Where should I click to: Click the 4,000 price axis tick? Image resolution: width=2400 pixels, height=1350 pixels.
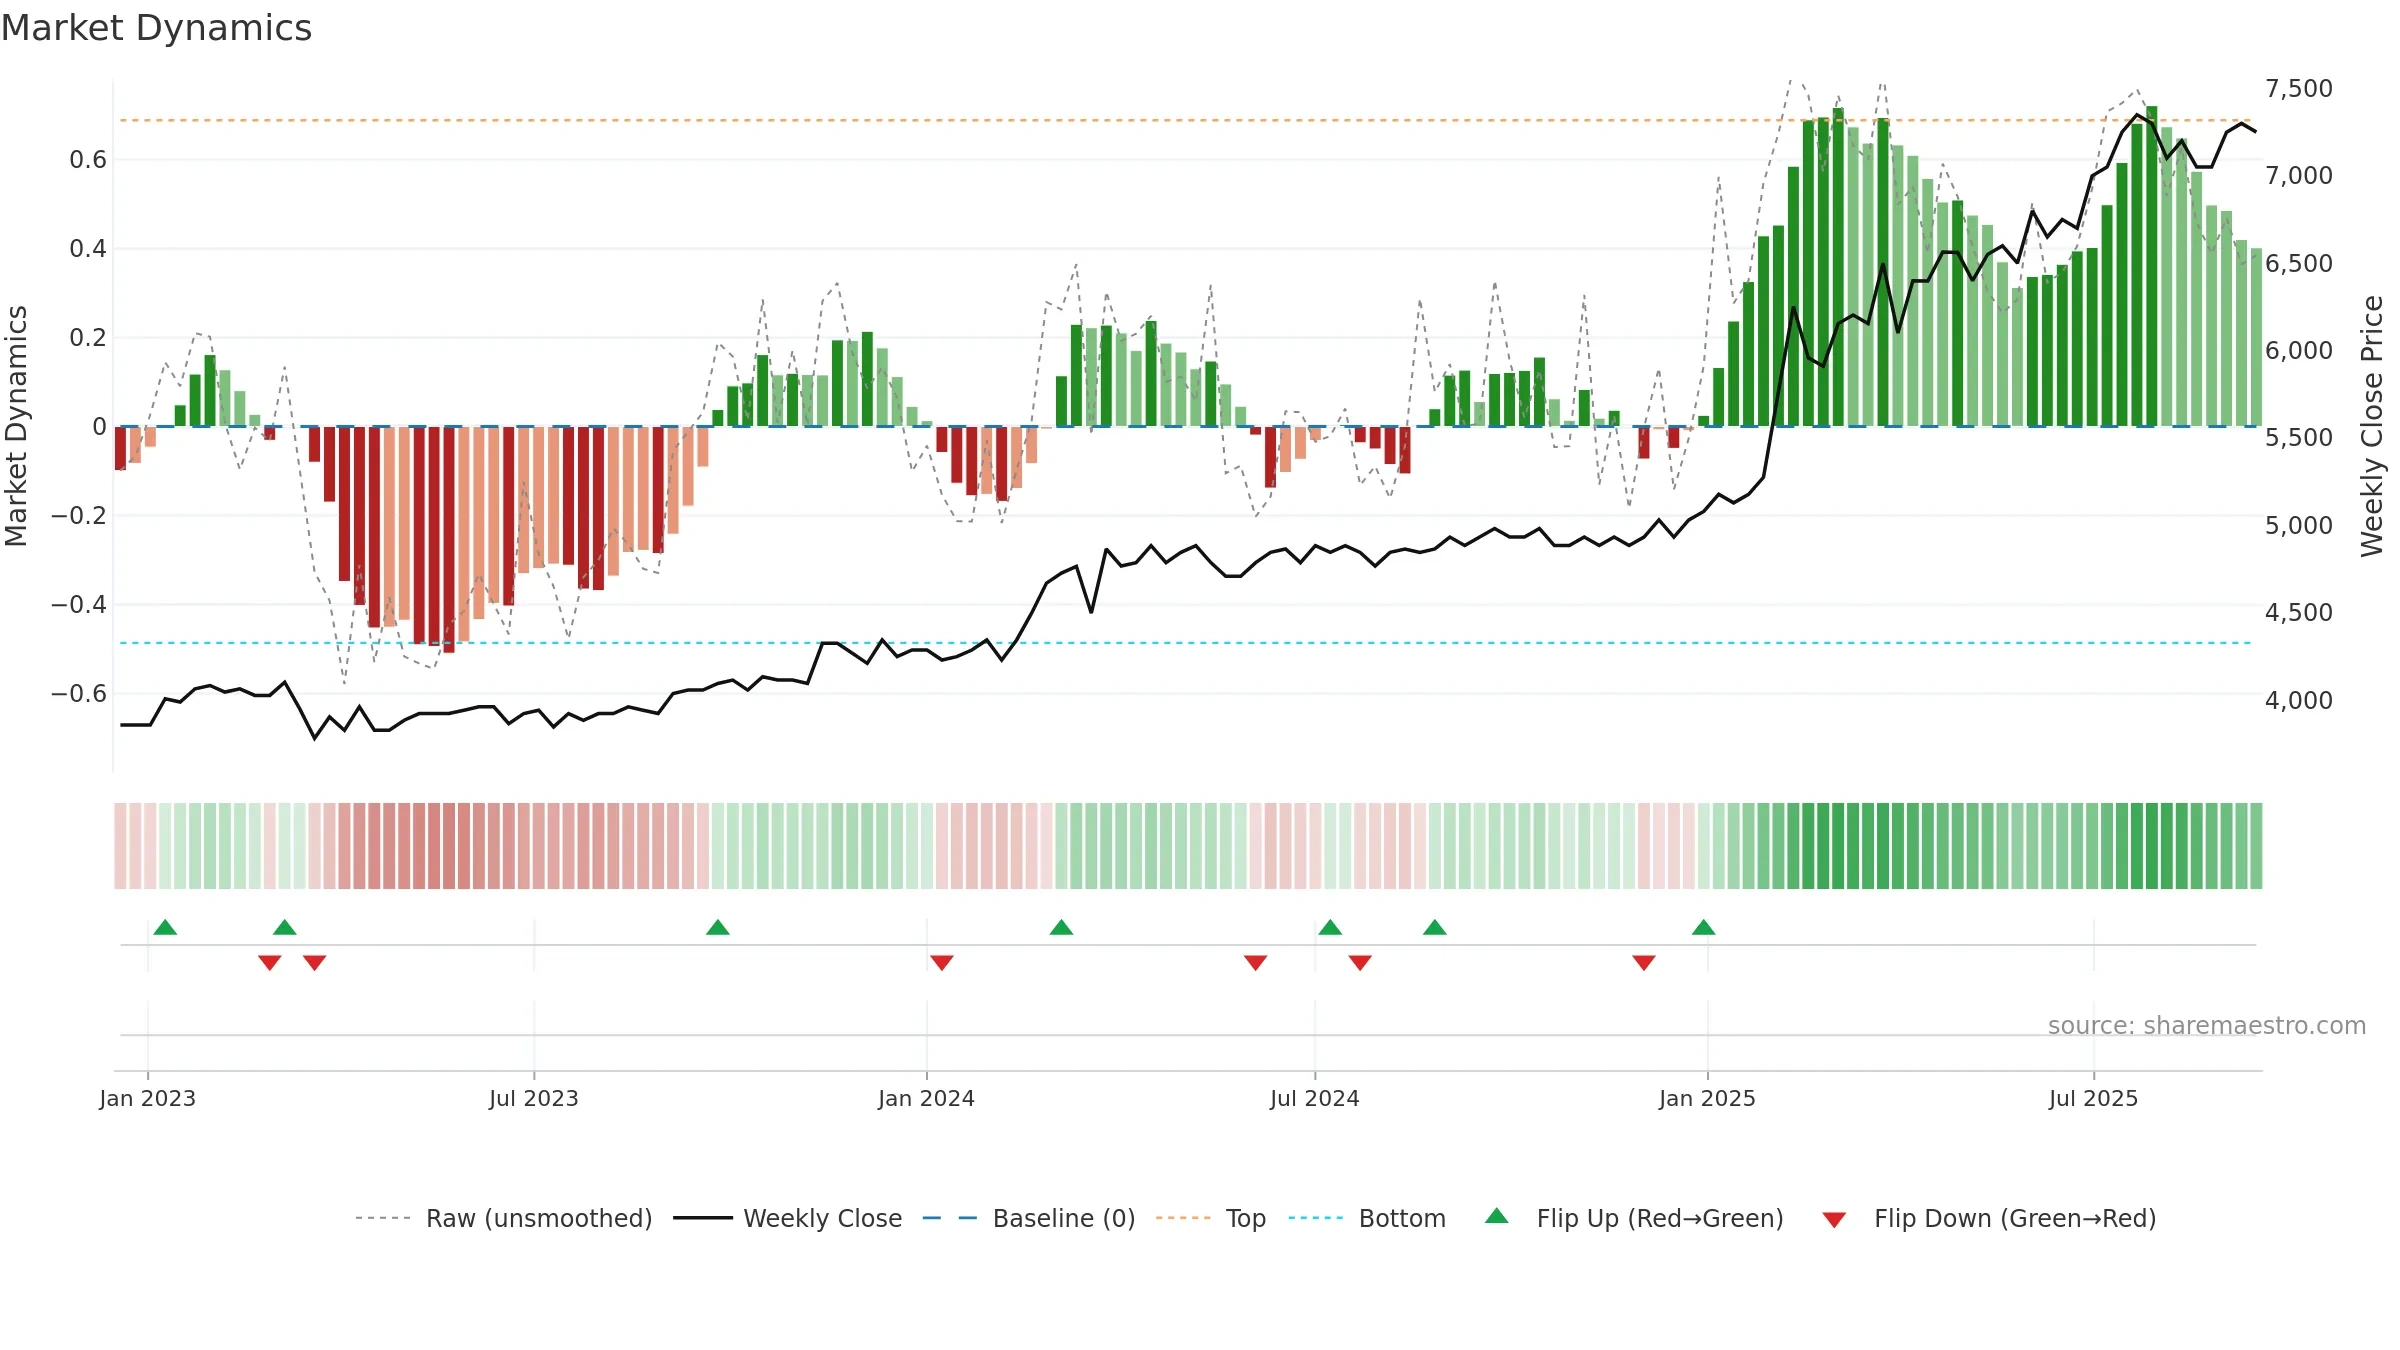click(2299, 700)
